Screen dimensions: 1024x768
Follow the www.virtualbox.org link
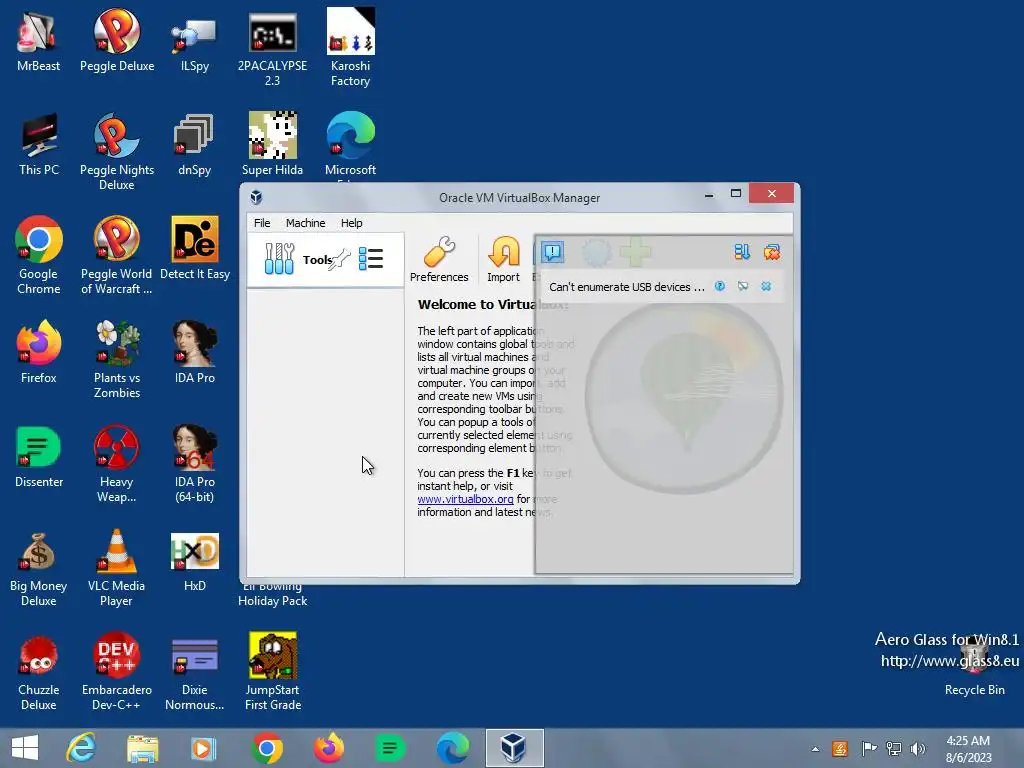point(465,499)
